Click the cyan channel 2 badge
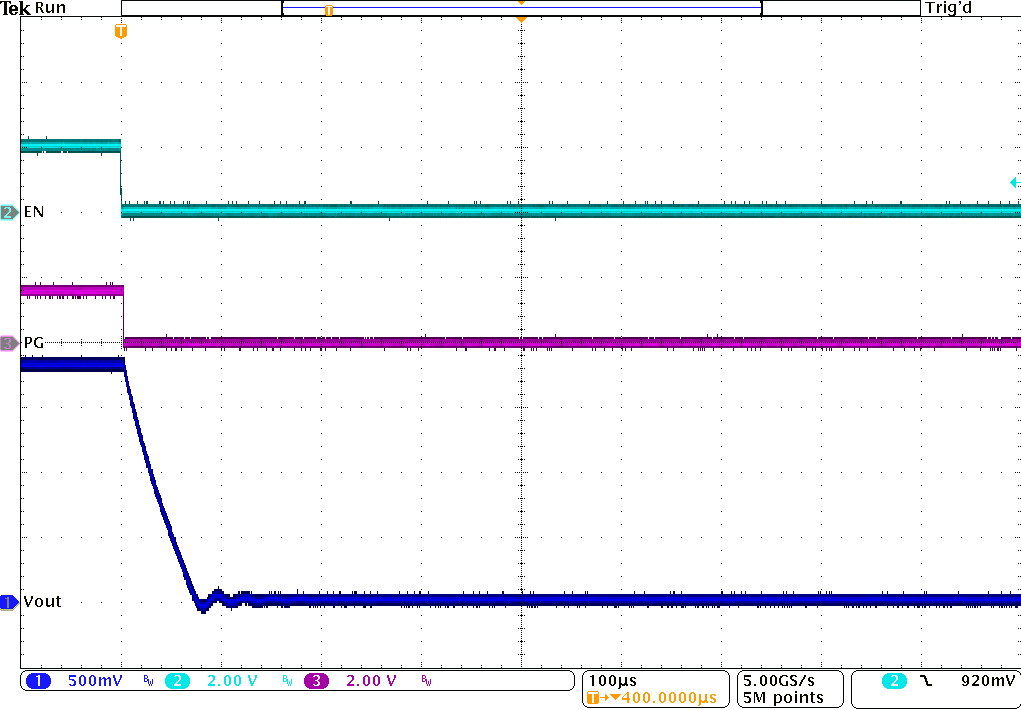1021x710 pixels. click(176, 681)
